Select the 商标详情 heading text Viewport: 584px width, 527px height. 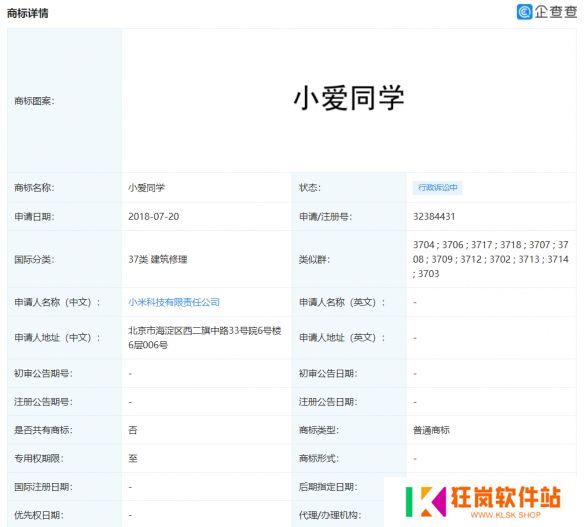28,13
